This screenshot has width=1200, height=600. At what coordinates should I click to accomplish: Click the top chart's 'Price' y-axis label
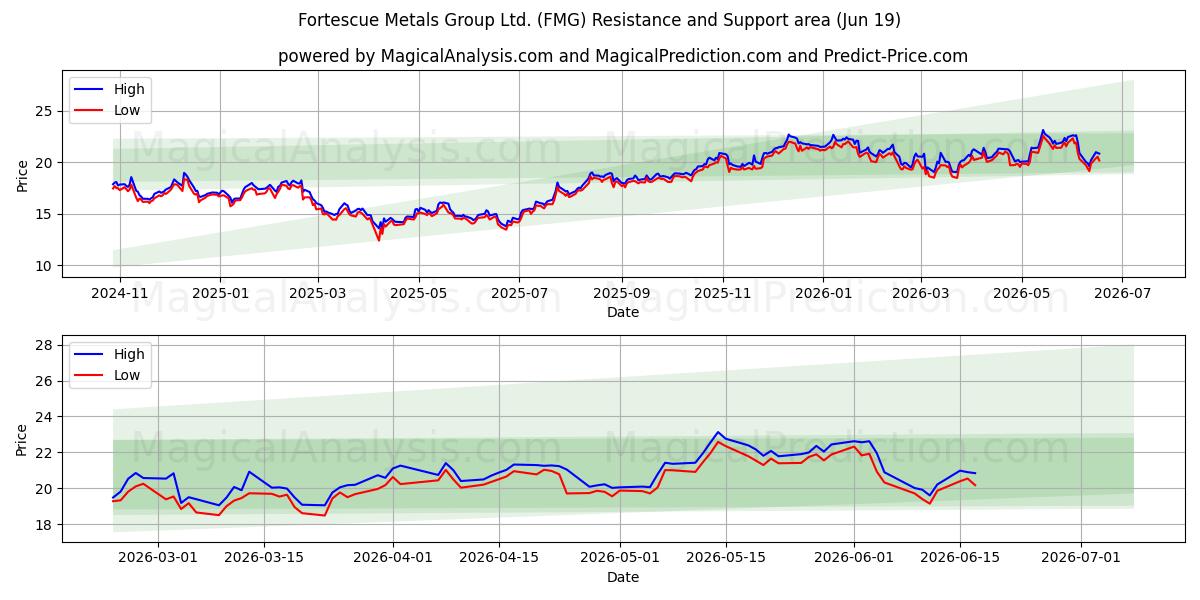click(22, 174)
